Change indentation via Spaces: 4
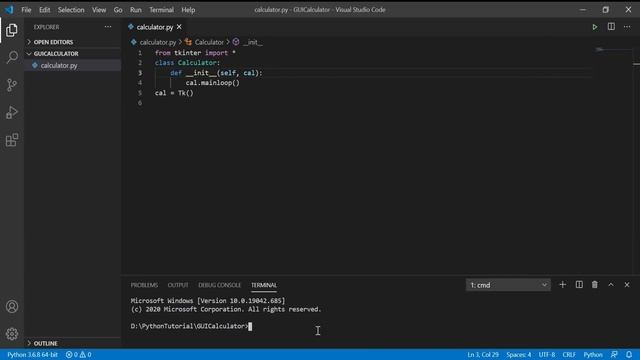640x360 pixels. tap(519, 354)
